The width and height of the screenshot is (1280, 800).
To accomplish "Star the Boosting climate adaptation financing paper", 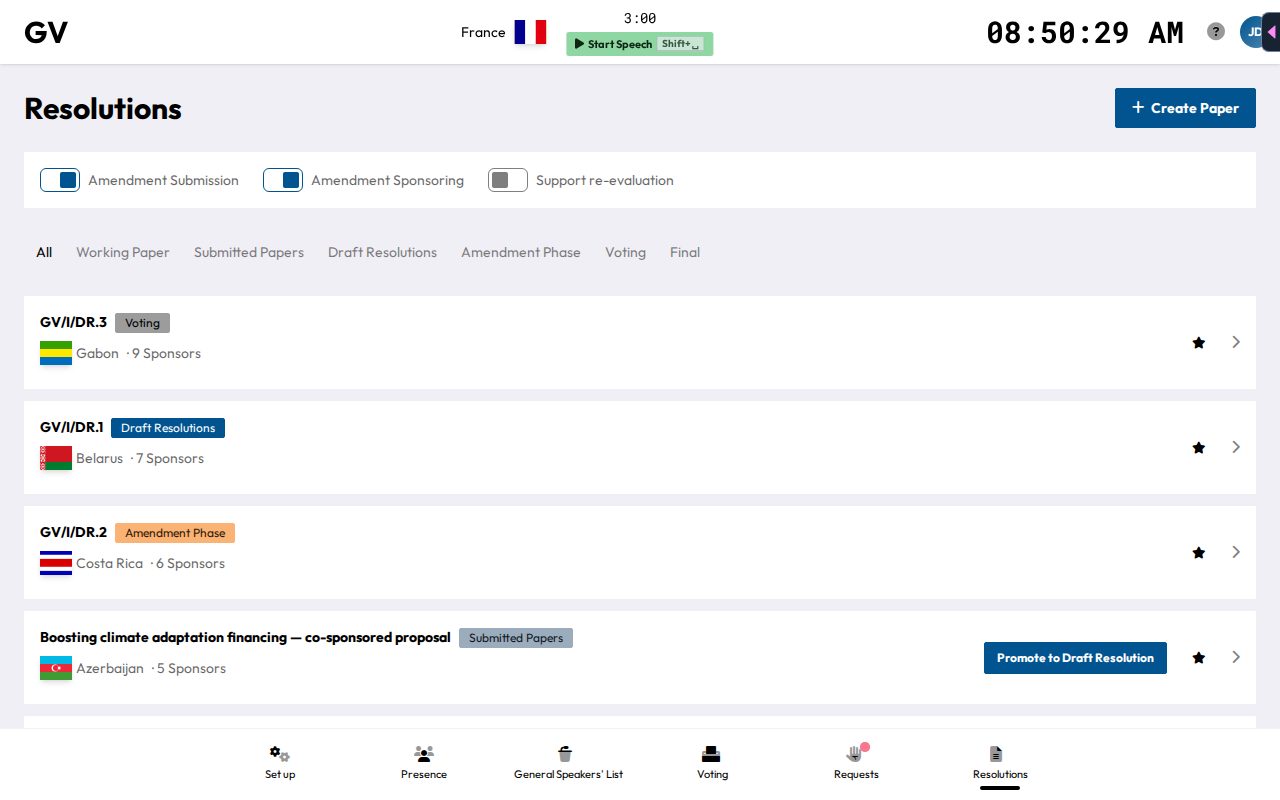I will (1199, 658).
